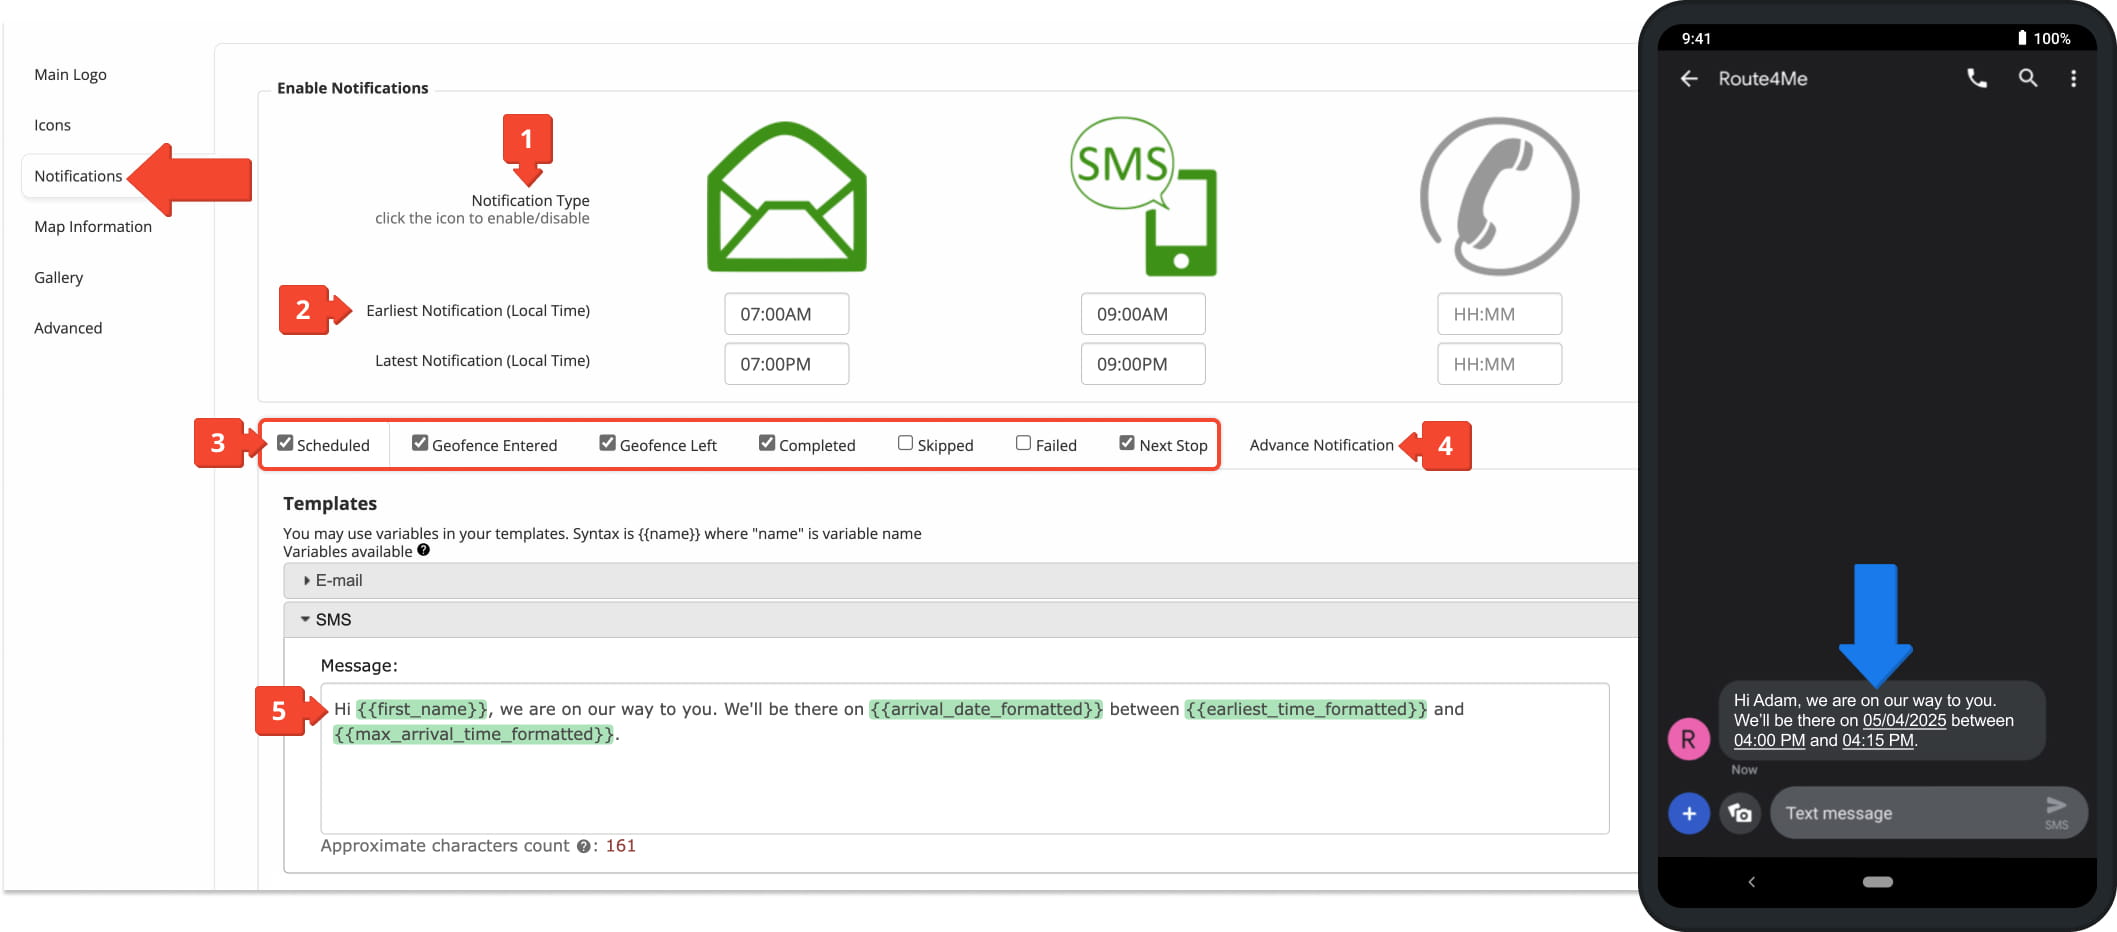The image size is (2117, 932).
Task: Open the three-dot menu in the phone header
Action: (2073, 78)
